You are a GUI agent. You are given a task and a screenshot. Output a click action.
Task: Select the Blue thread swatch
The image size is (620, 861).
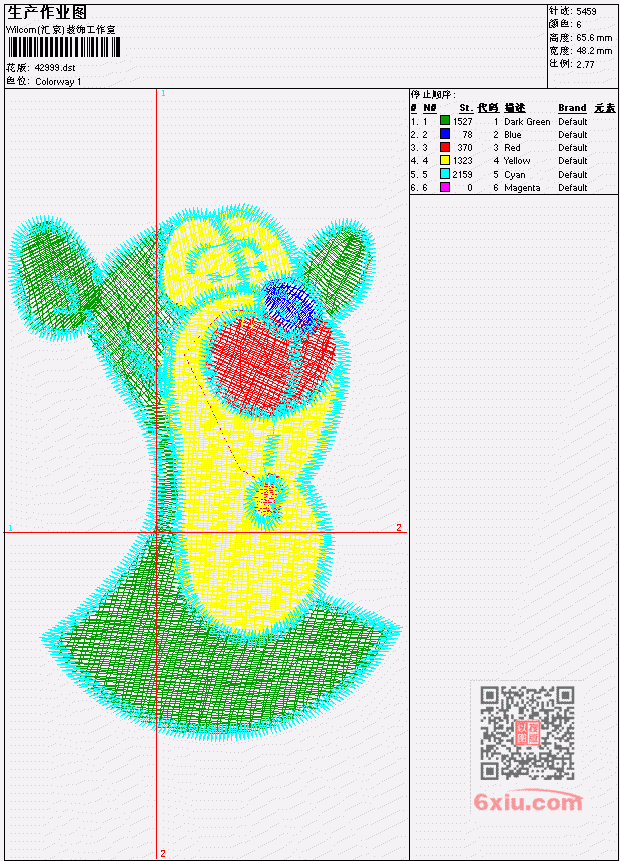coord(445,134)
